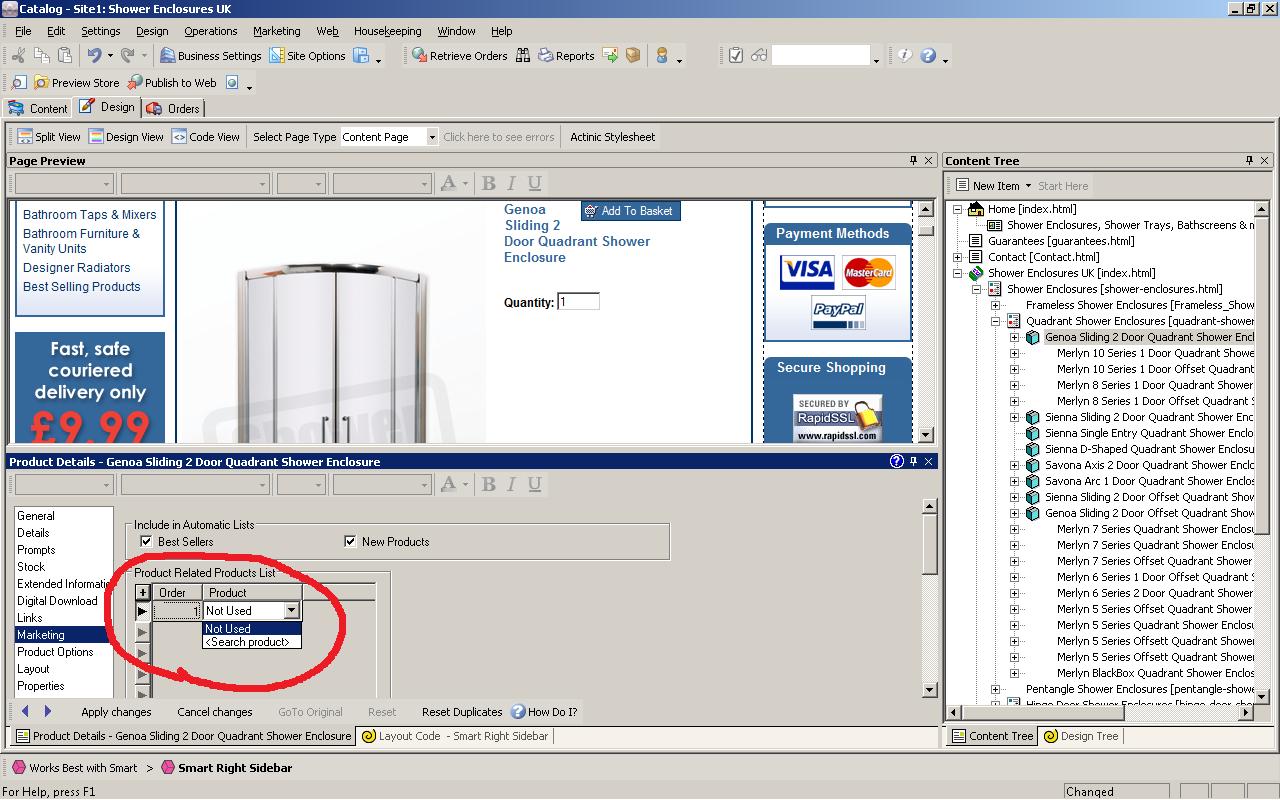The width and height of the screenshot is (1280, 800).
Task: Click into the Quantity input field
Action: coord(578,302)
